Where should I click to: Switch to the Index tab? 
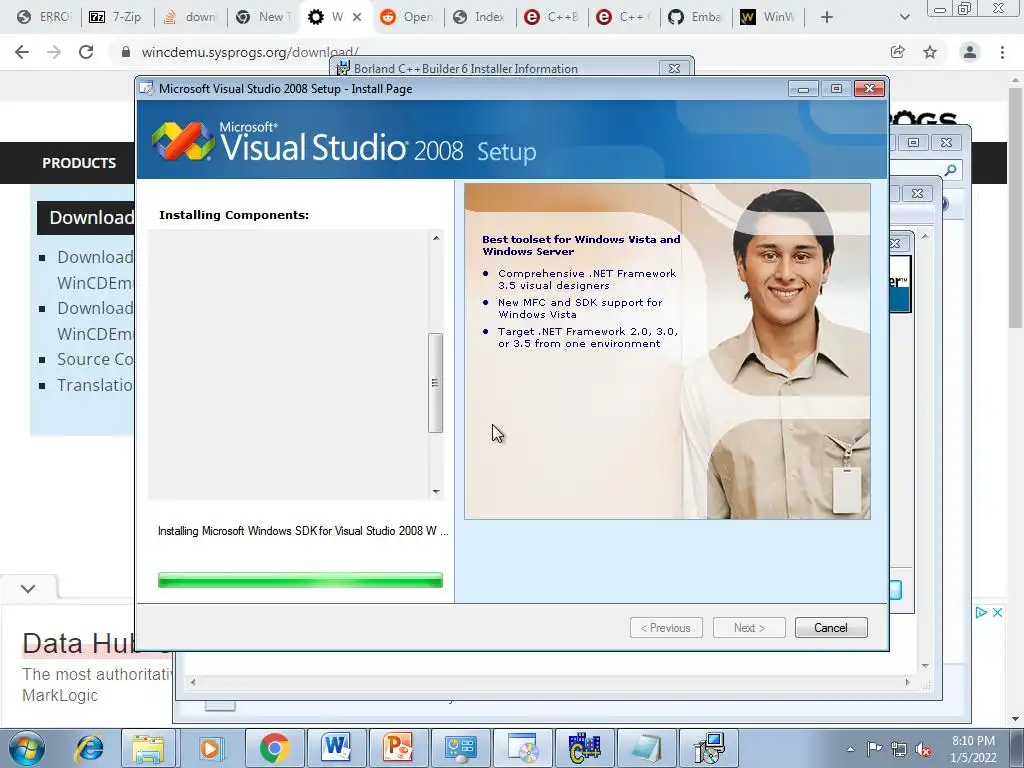479,17
